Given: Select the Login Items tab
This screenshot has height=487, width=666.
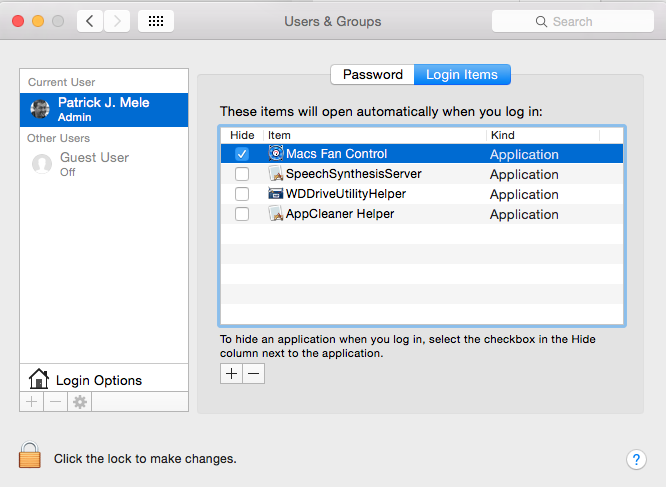Looking at the screenshot, I should (462, 75).
